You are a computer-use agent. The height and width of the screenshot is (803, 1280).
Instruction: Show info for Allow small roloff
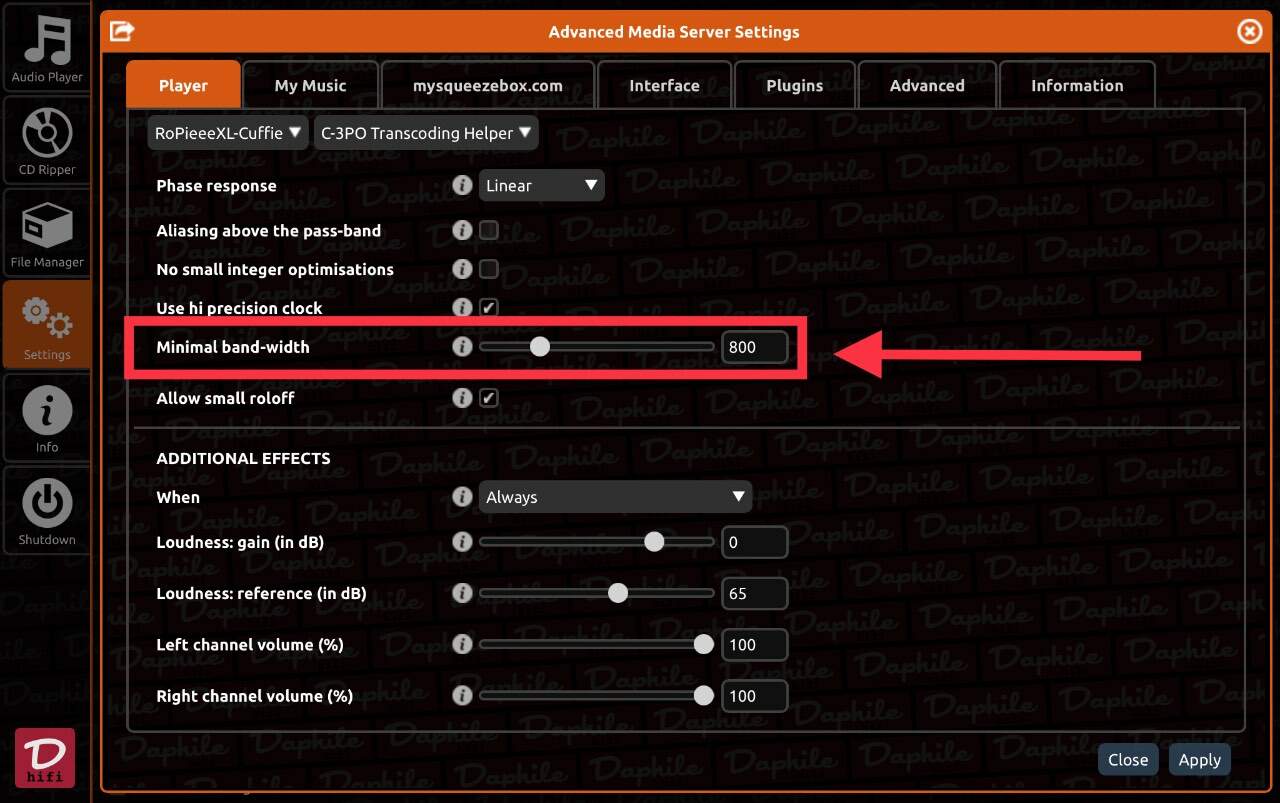[x=462, y=398]
